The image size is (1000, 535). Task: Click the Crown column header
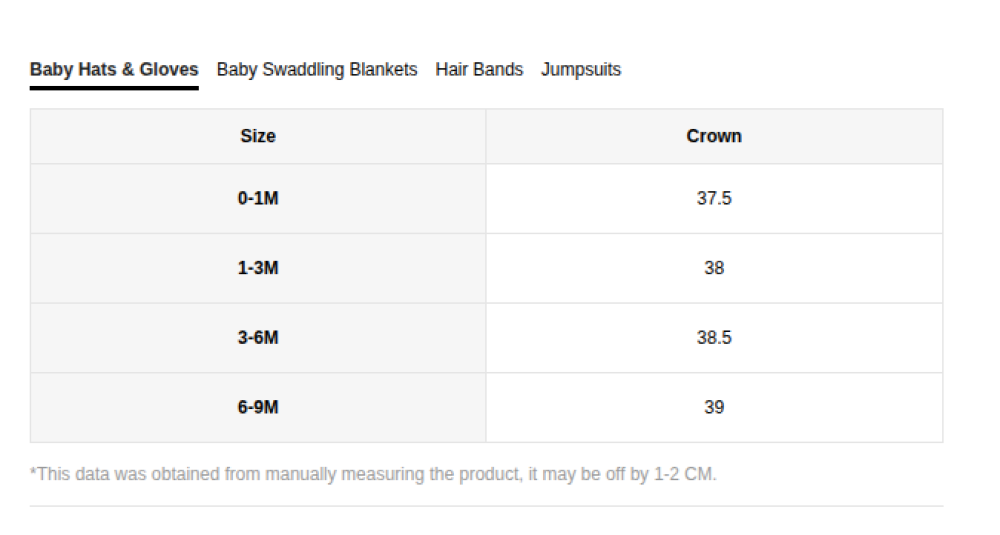click(x=714, y=136)
